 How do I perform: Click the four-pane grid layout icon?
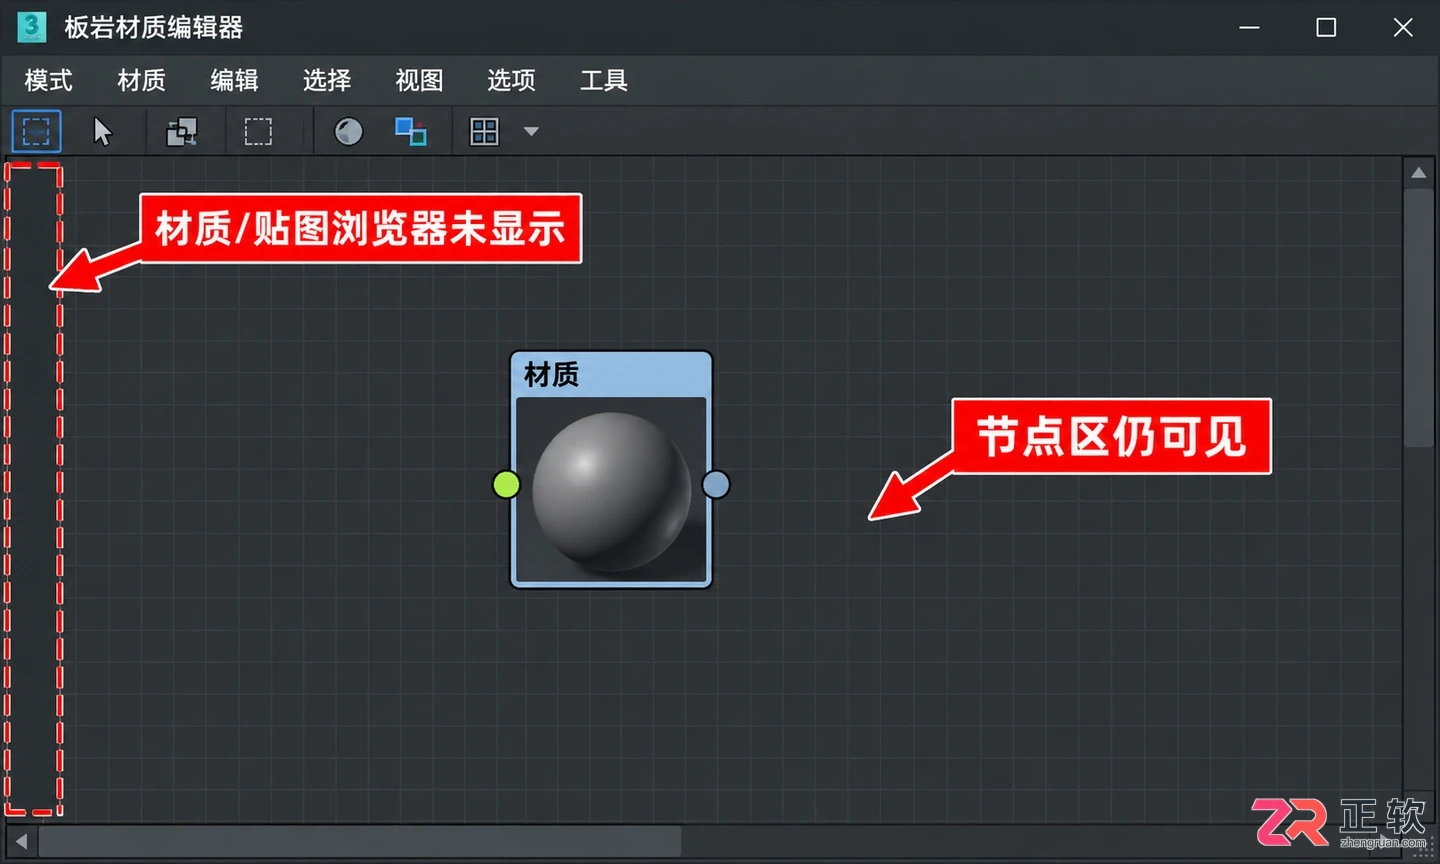coord(484,131)
